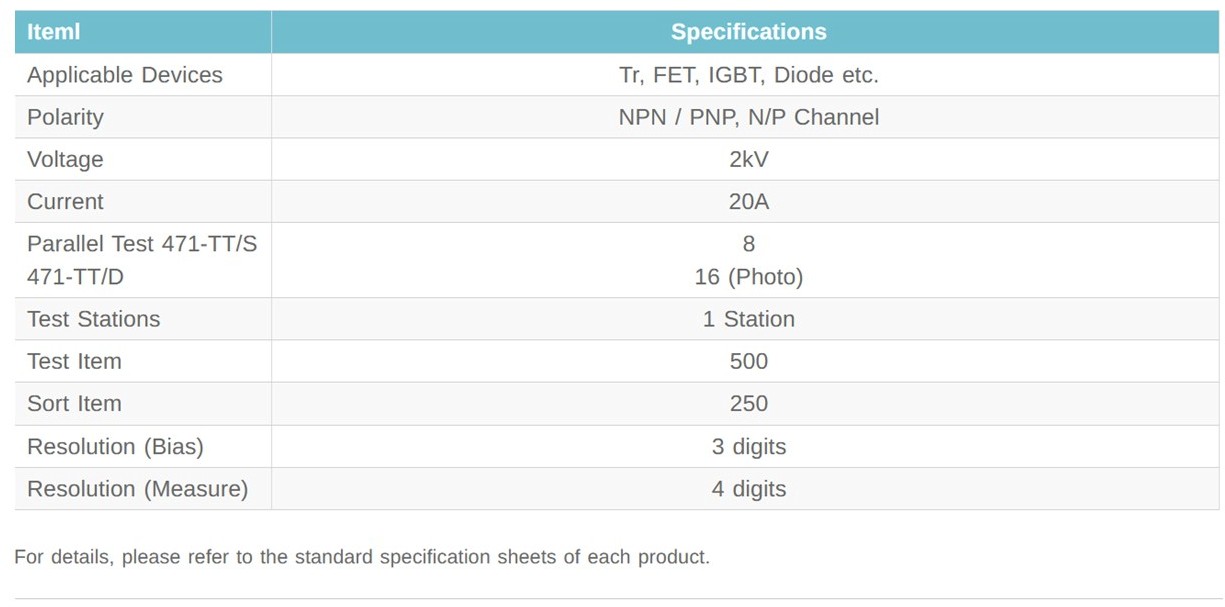The width and height of the screenshot is (1225, 607).
Task: Click the Resolution (Measure) row label
Action: point(137,489)
